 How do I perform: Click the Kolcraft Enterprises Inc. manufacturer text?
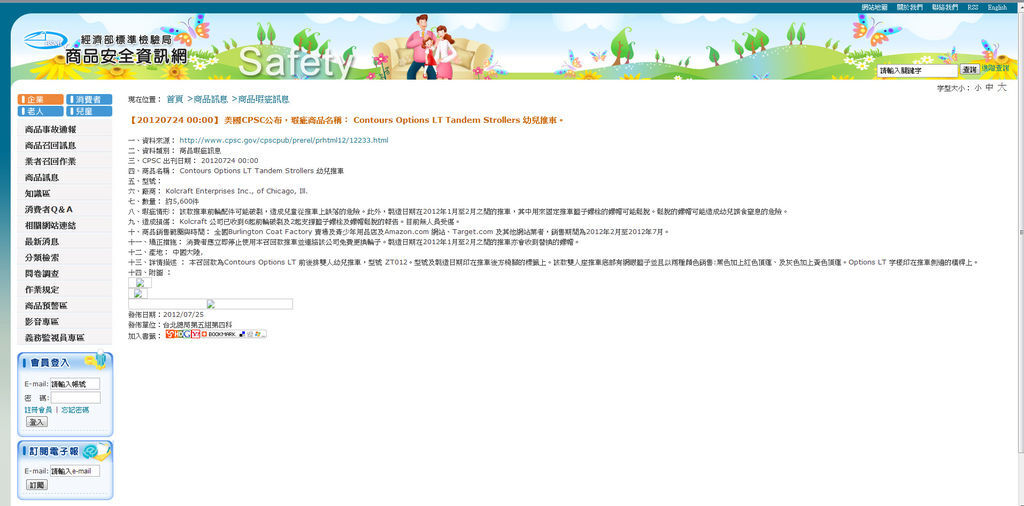pos(236,191)
